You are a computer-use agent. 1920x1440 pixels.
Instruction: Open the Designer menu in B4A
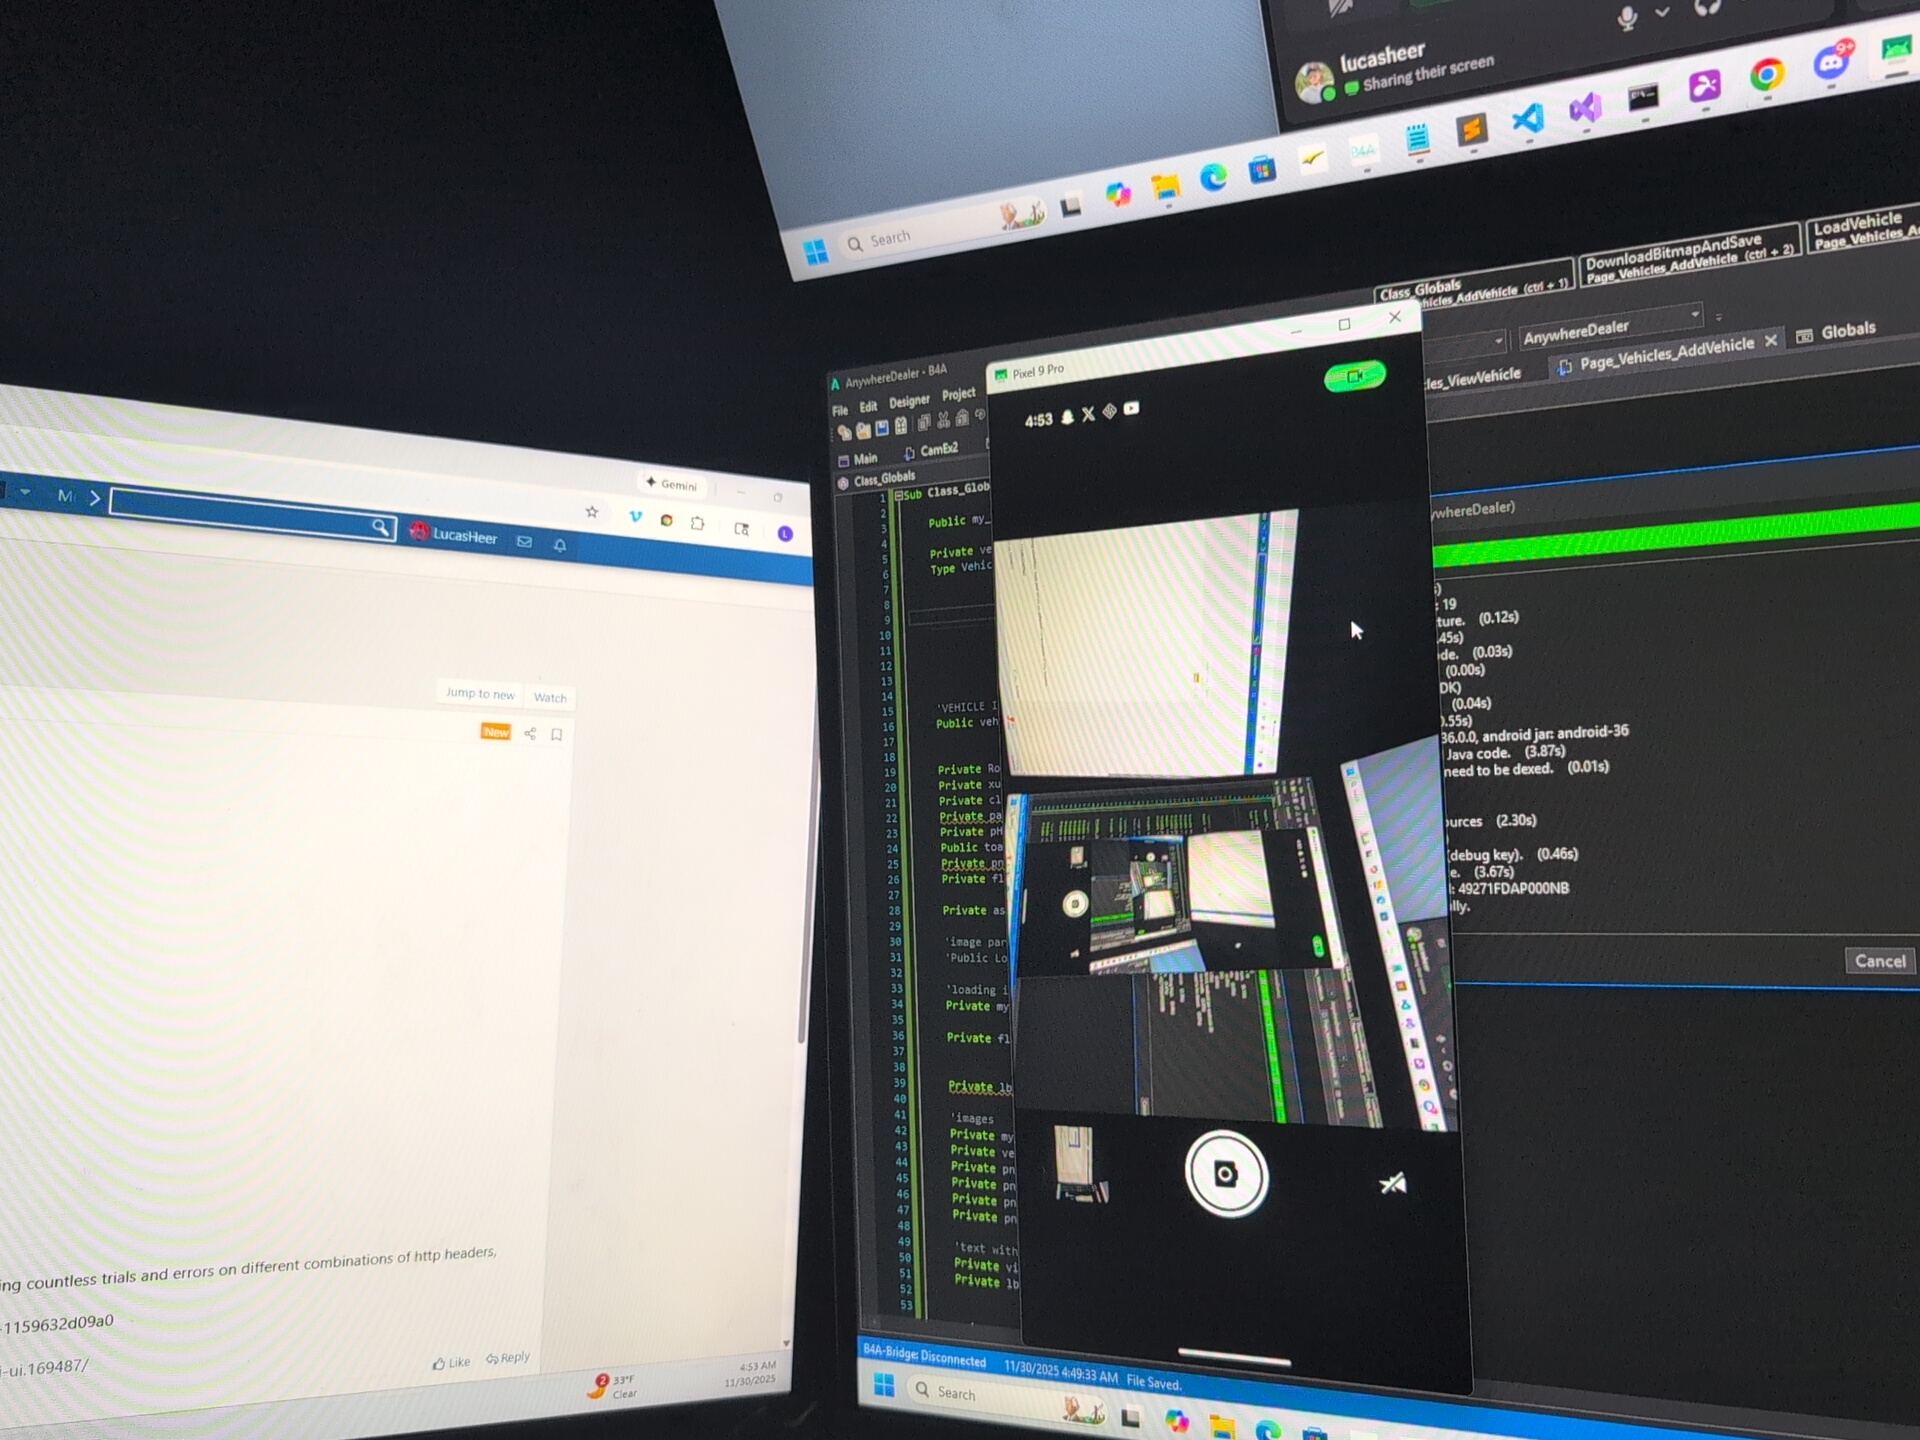(x=909, y=401)
